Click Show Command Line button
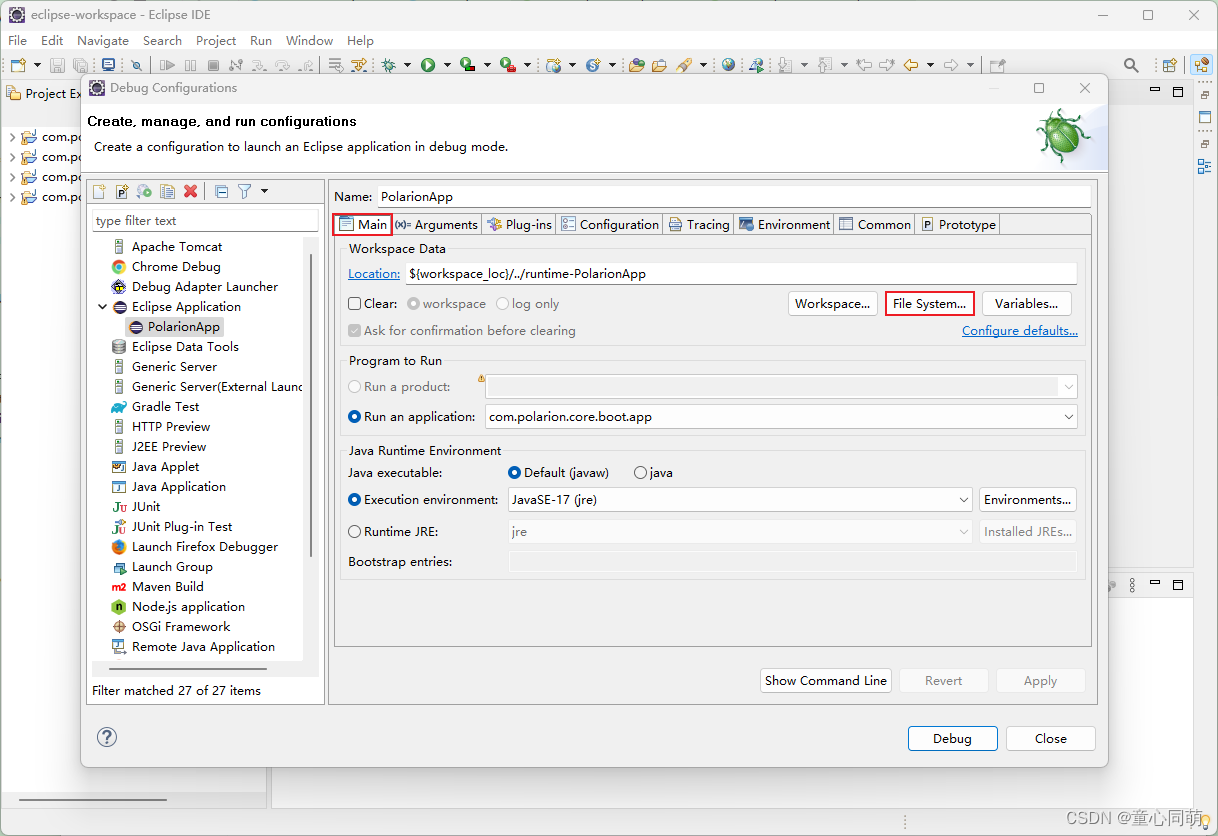1218x836 pixels. click(826, 680)
